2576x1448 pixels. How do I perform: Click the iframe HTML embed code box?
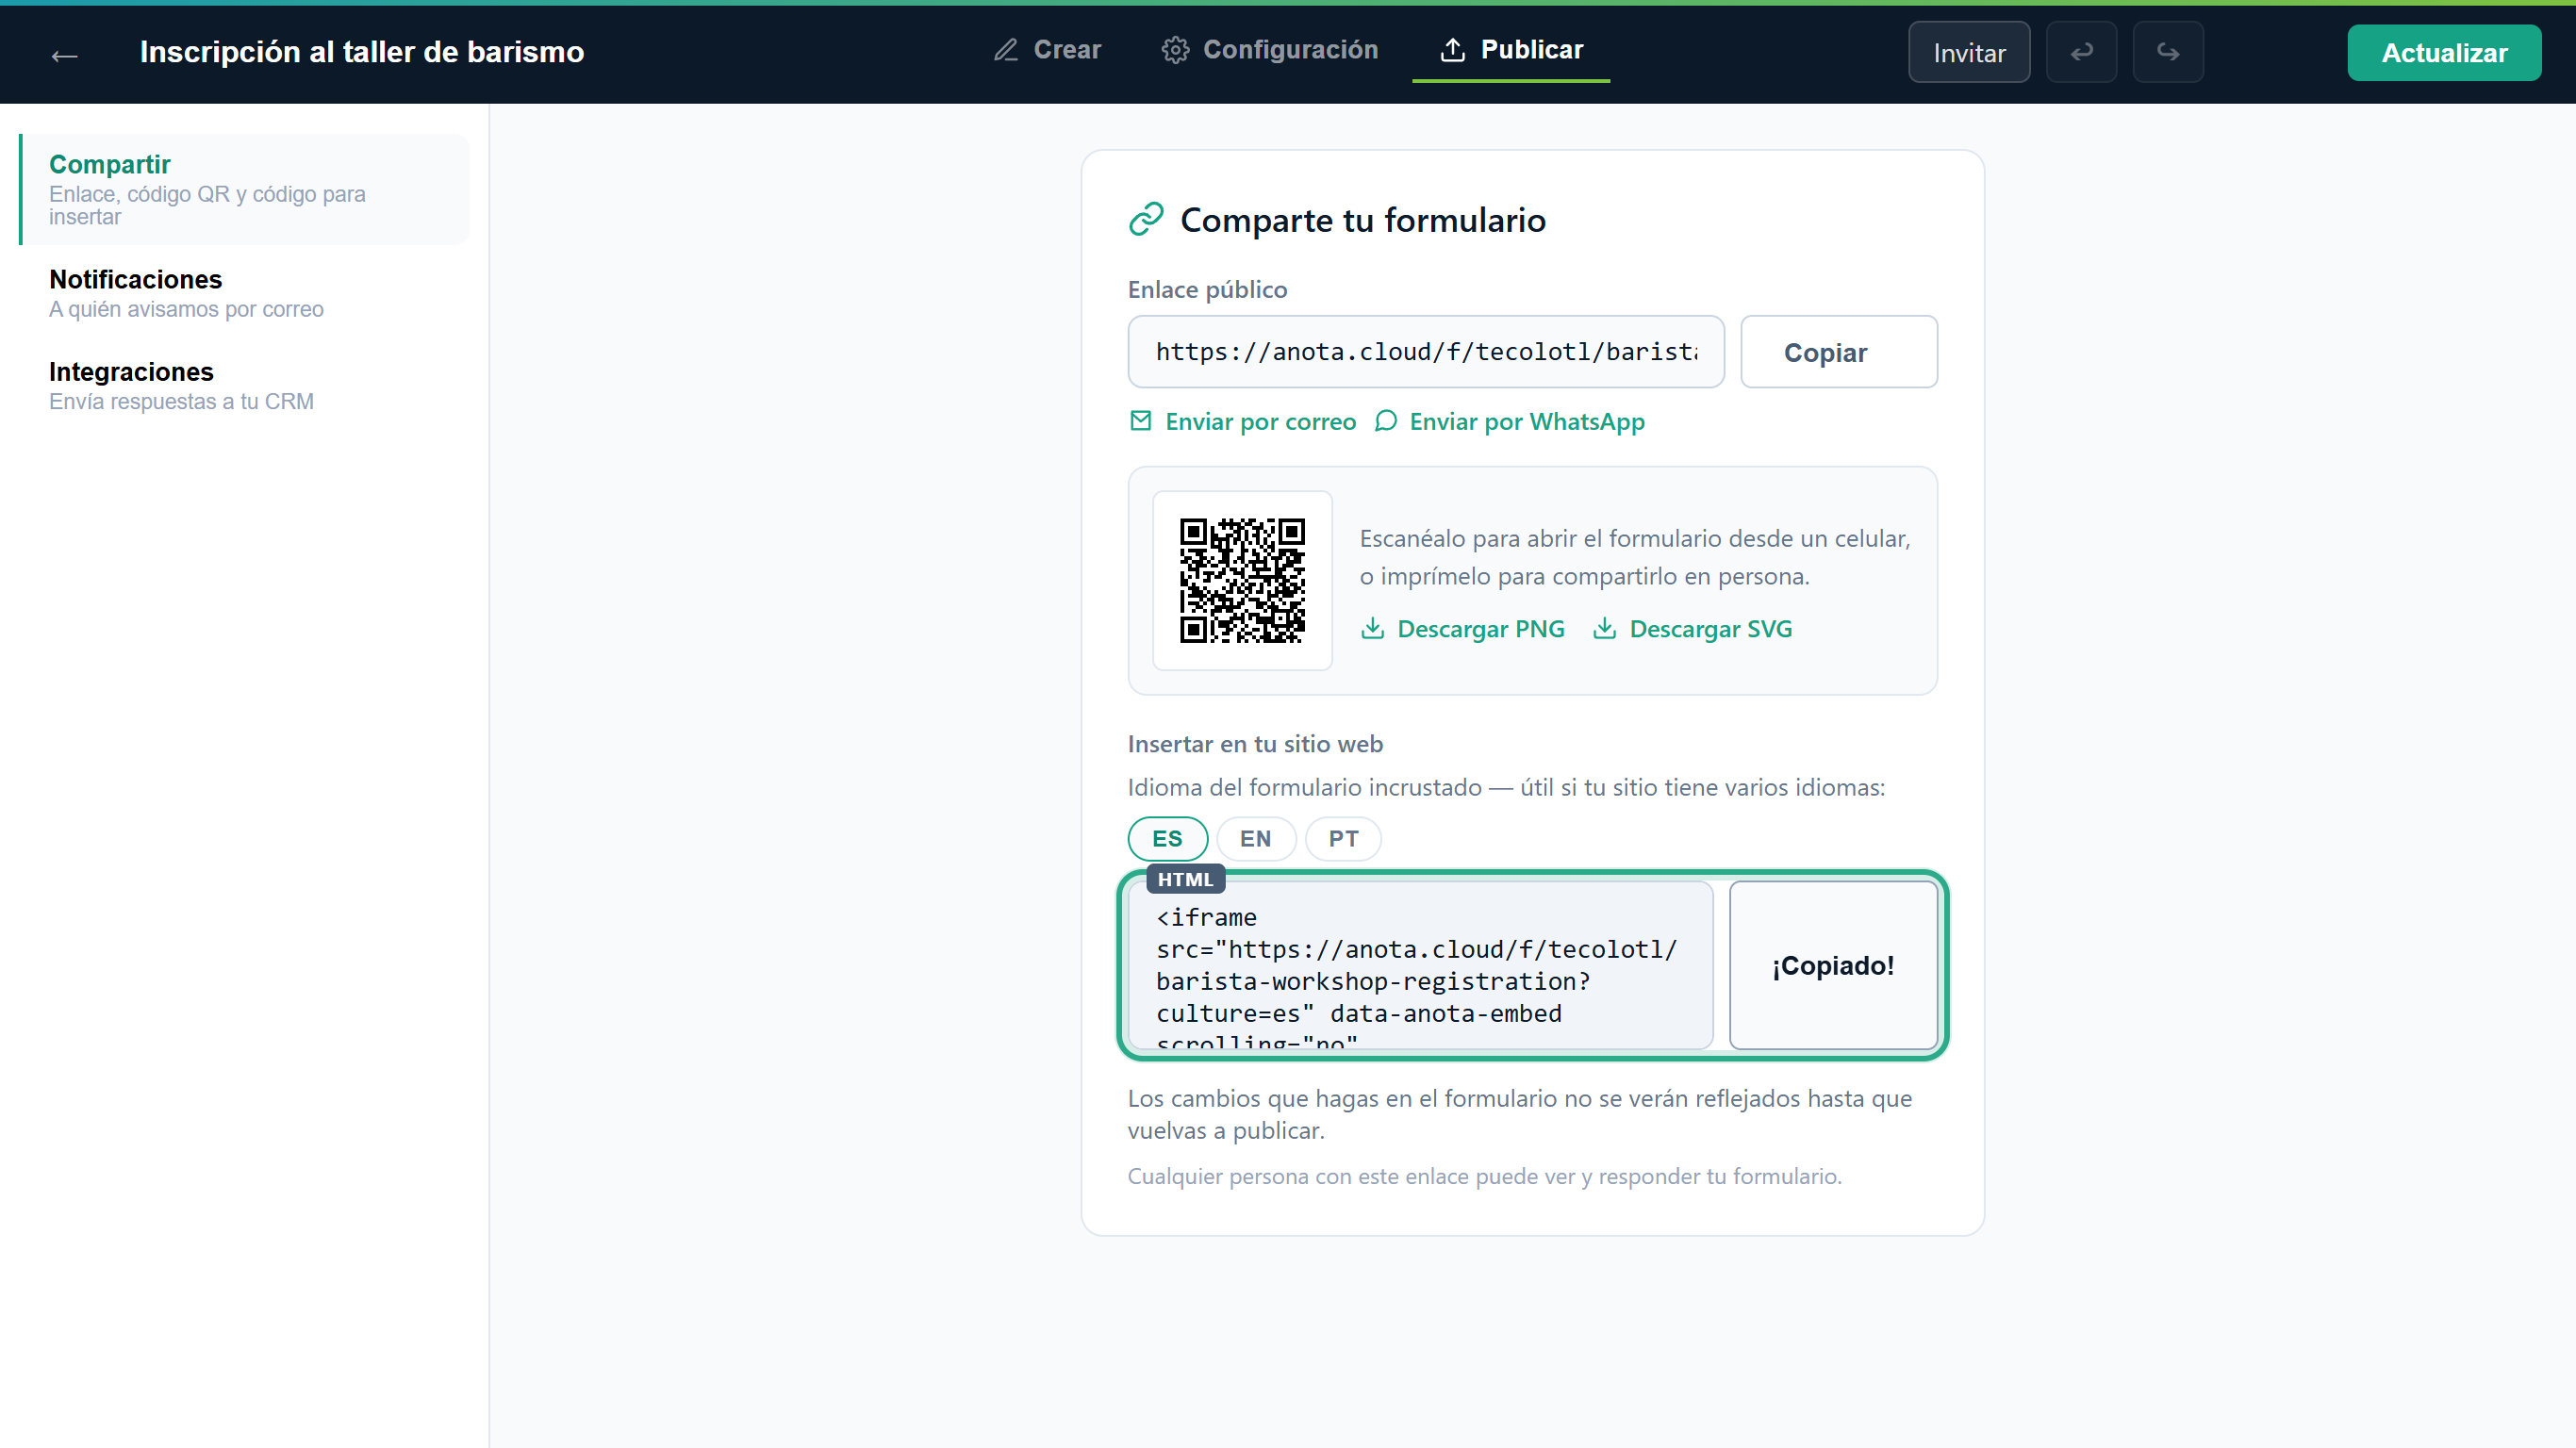(1420, 966)
